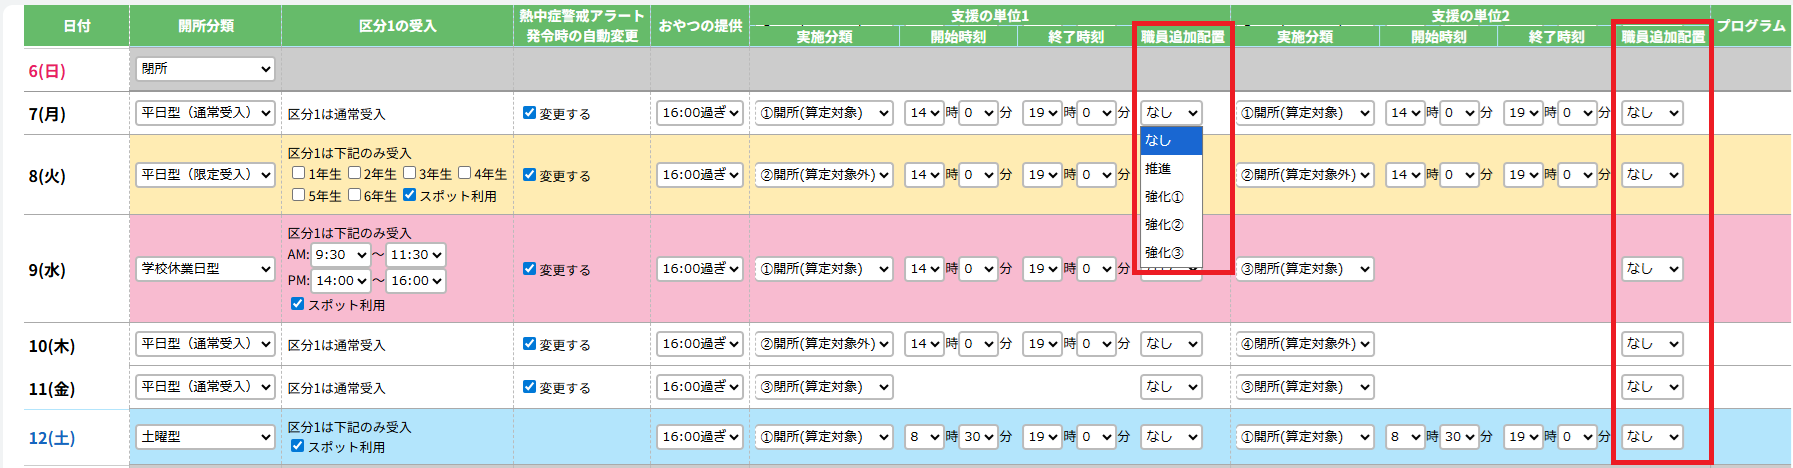Toggle the 変更する checkbox for 7(月)
Image resolution: width=1793 pixels, height=468 pixels.
[529, 113]
